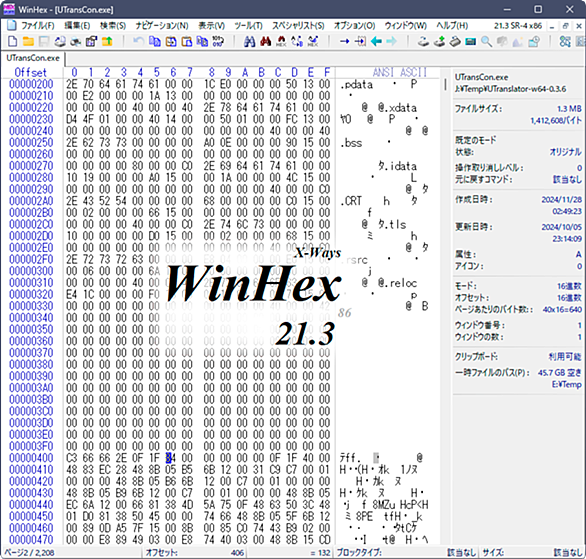
Task: Click the オフセット: 406 status bar field
Action: point(195,552)
